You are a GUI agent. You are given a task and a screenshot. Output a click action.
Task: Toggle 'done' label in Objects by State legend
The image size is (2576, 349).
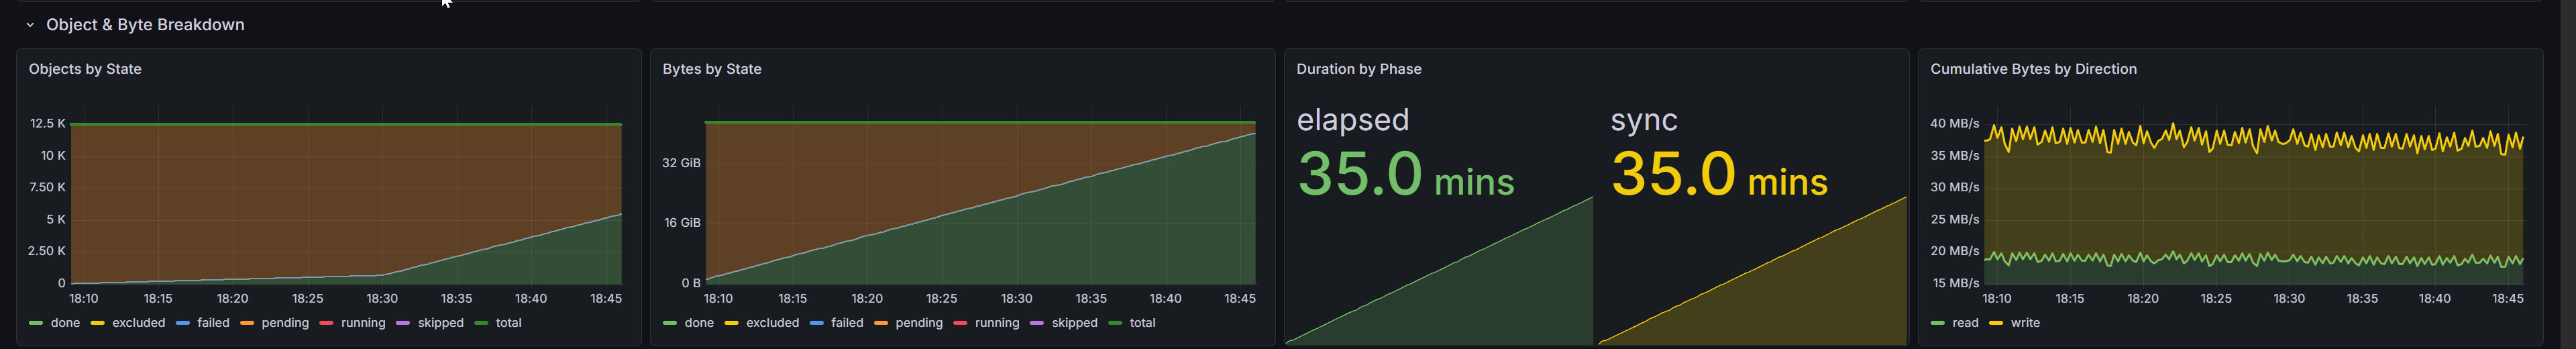coord(65,323)
